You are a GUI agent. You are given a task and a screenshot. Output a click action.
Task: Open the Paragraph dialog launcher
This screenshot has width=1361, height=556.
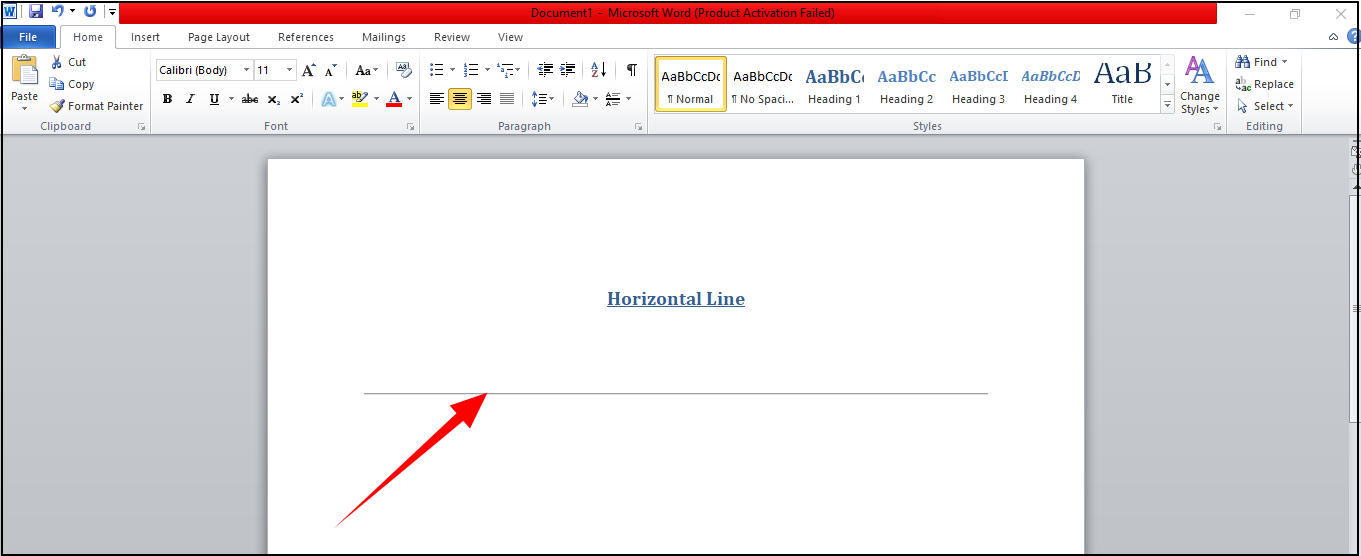pos(638,127)
